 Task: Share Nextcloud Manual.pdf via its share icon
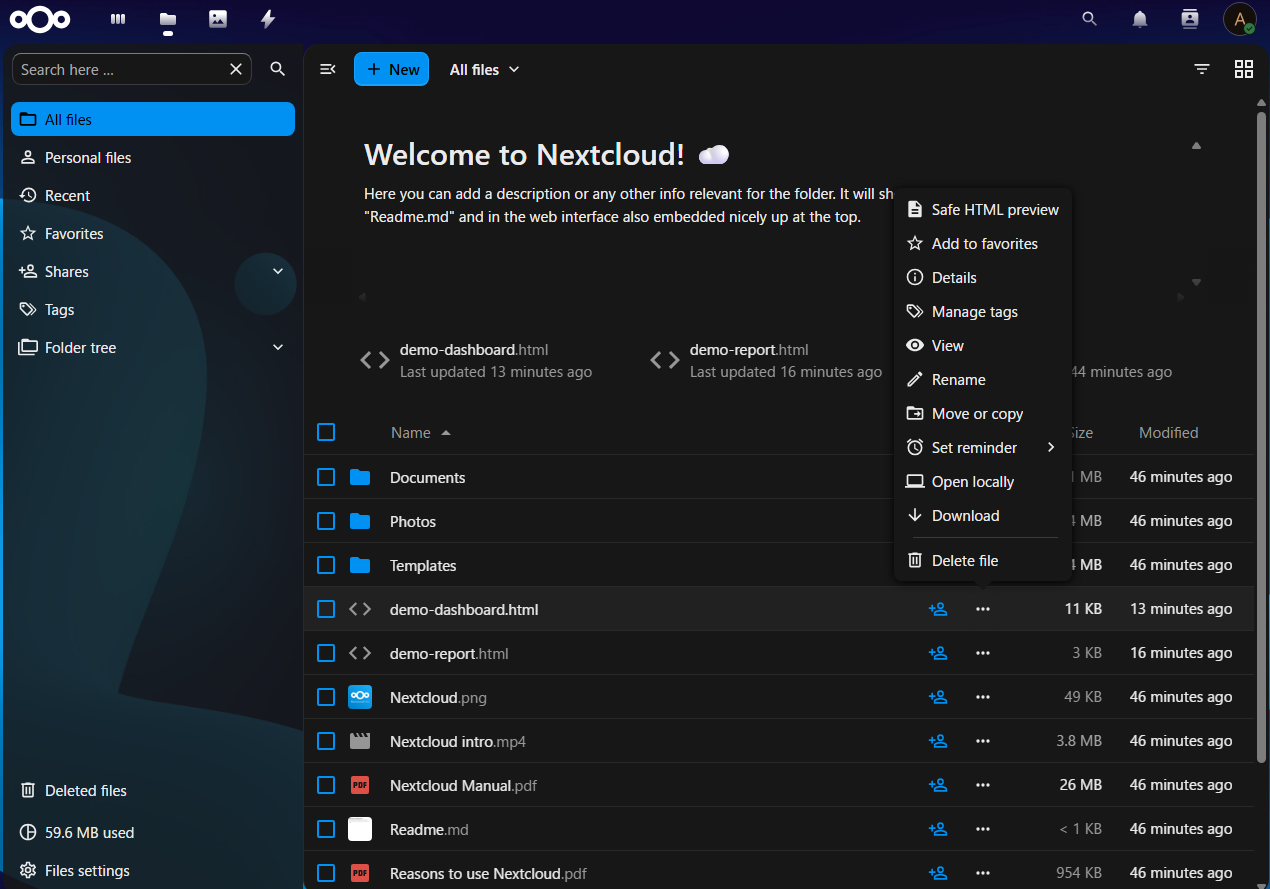938,785
